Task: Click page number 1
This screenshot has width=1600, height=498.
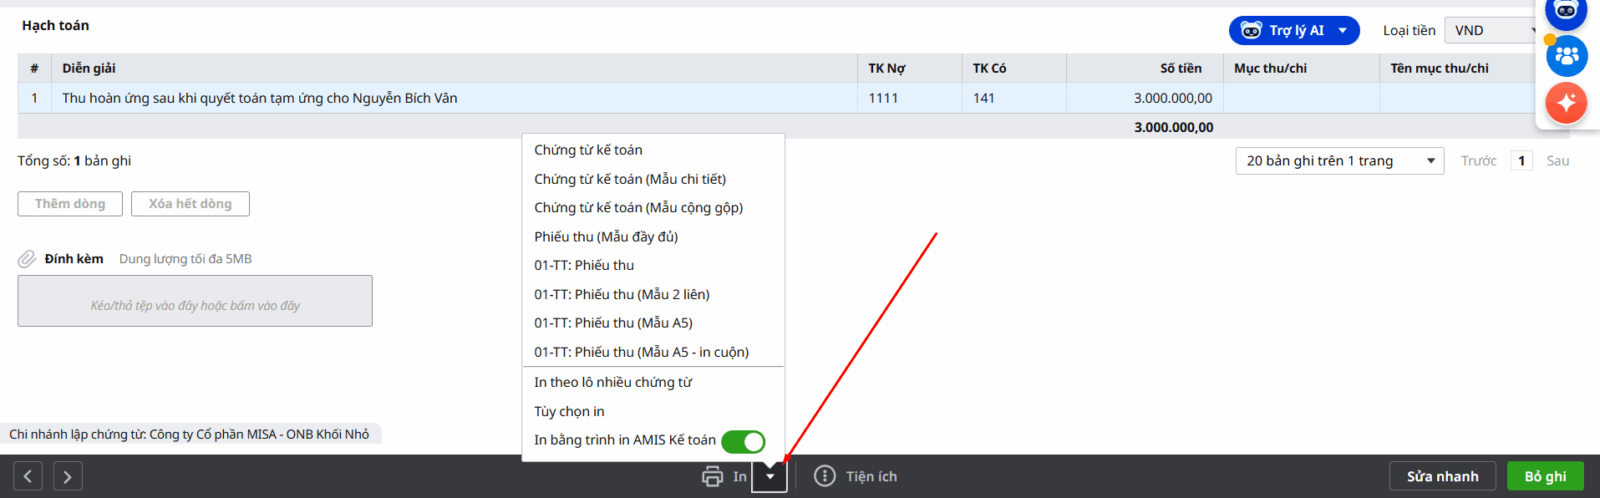Action: (x=1522, y=161)
